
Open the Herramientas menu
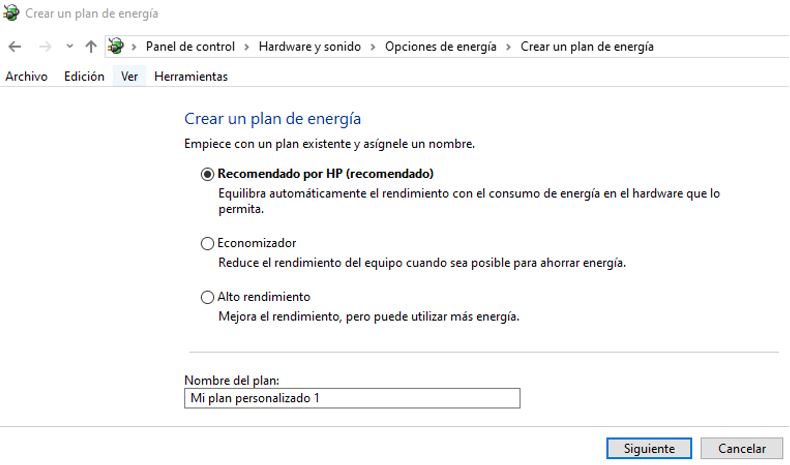(x=191, y=76)
